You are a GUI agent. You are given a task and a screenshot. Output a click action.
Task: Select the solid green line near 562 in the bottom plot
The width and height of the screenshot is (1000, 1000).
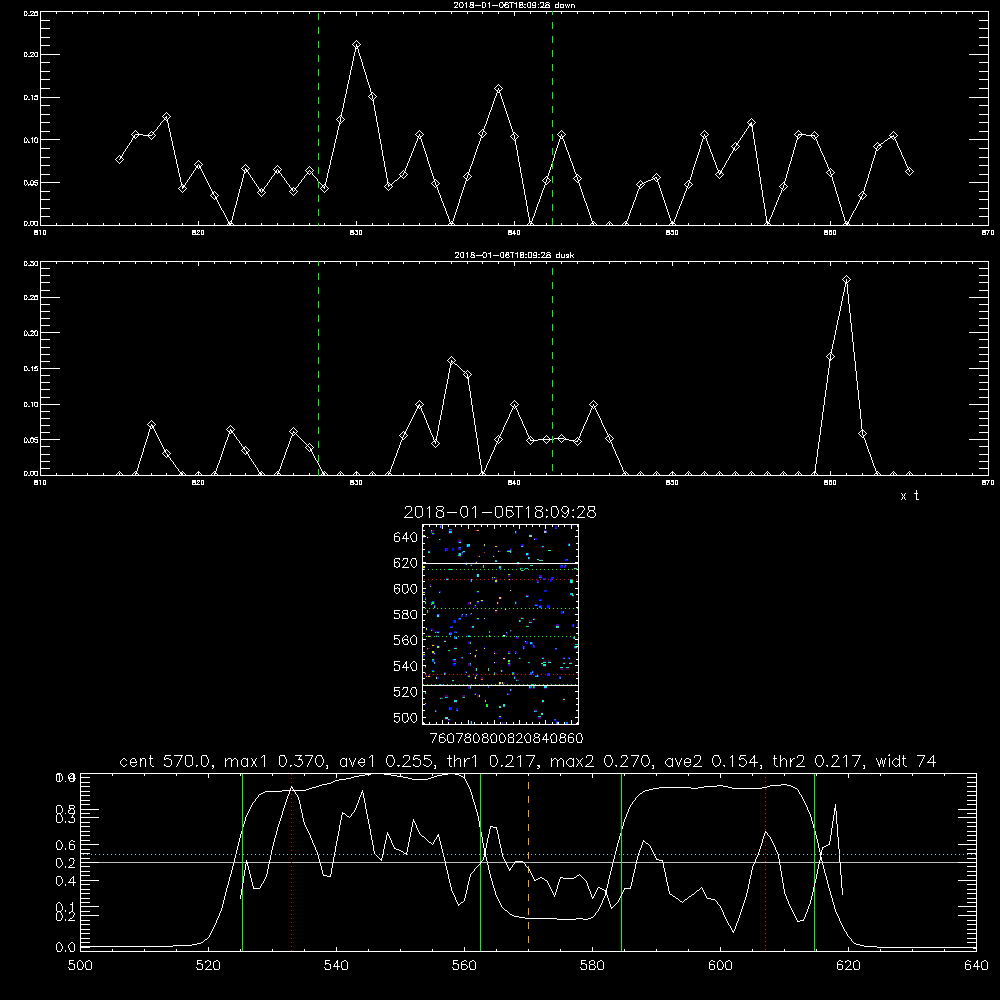point(480,861)
